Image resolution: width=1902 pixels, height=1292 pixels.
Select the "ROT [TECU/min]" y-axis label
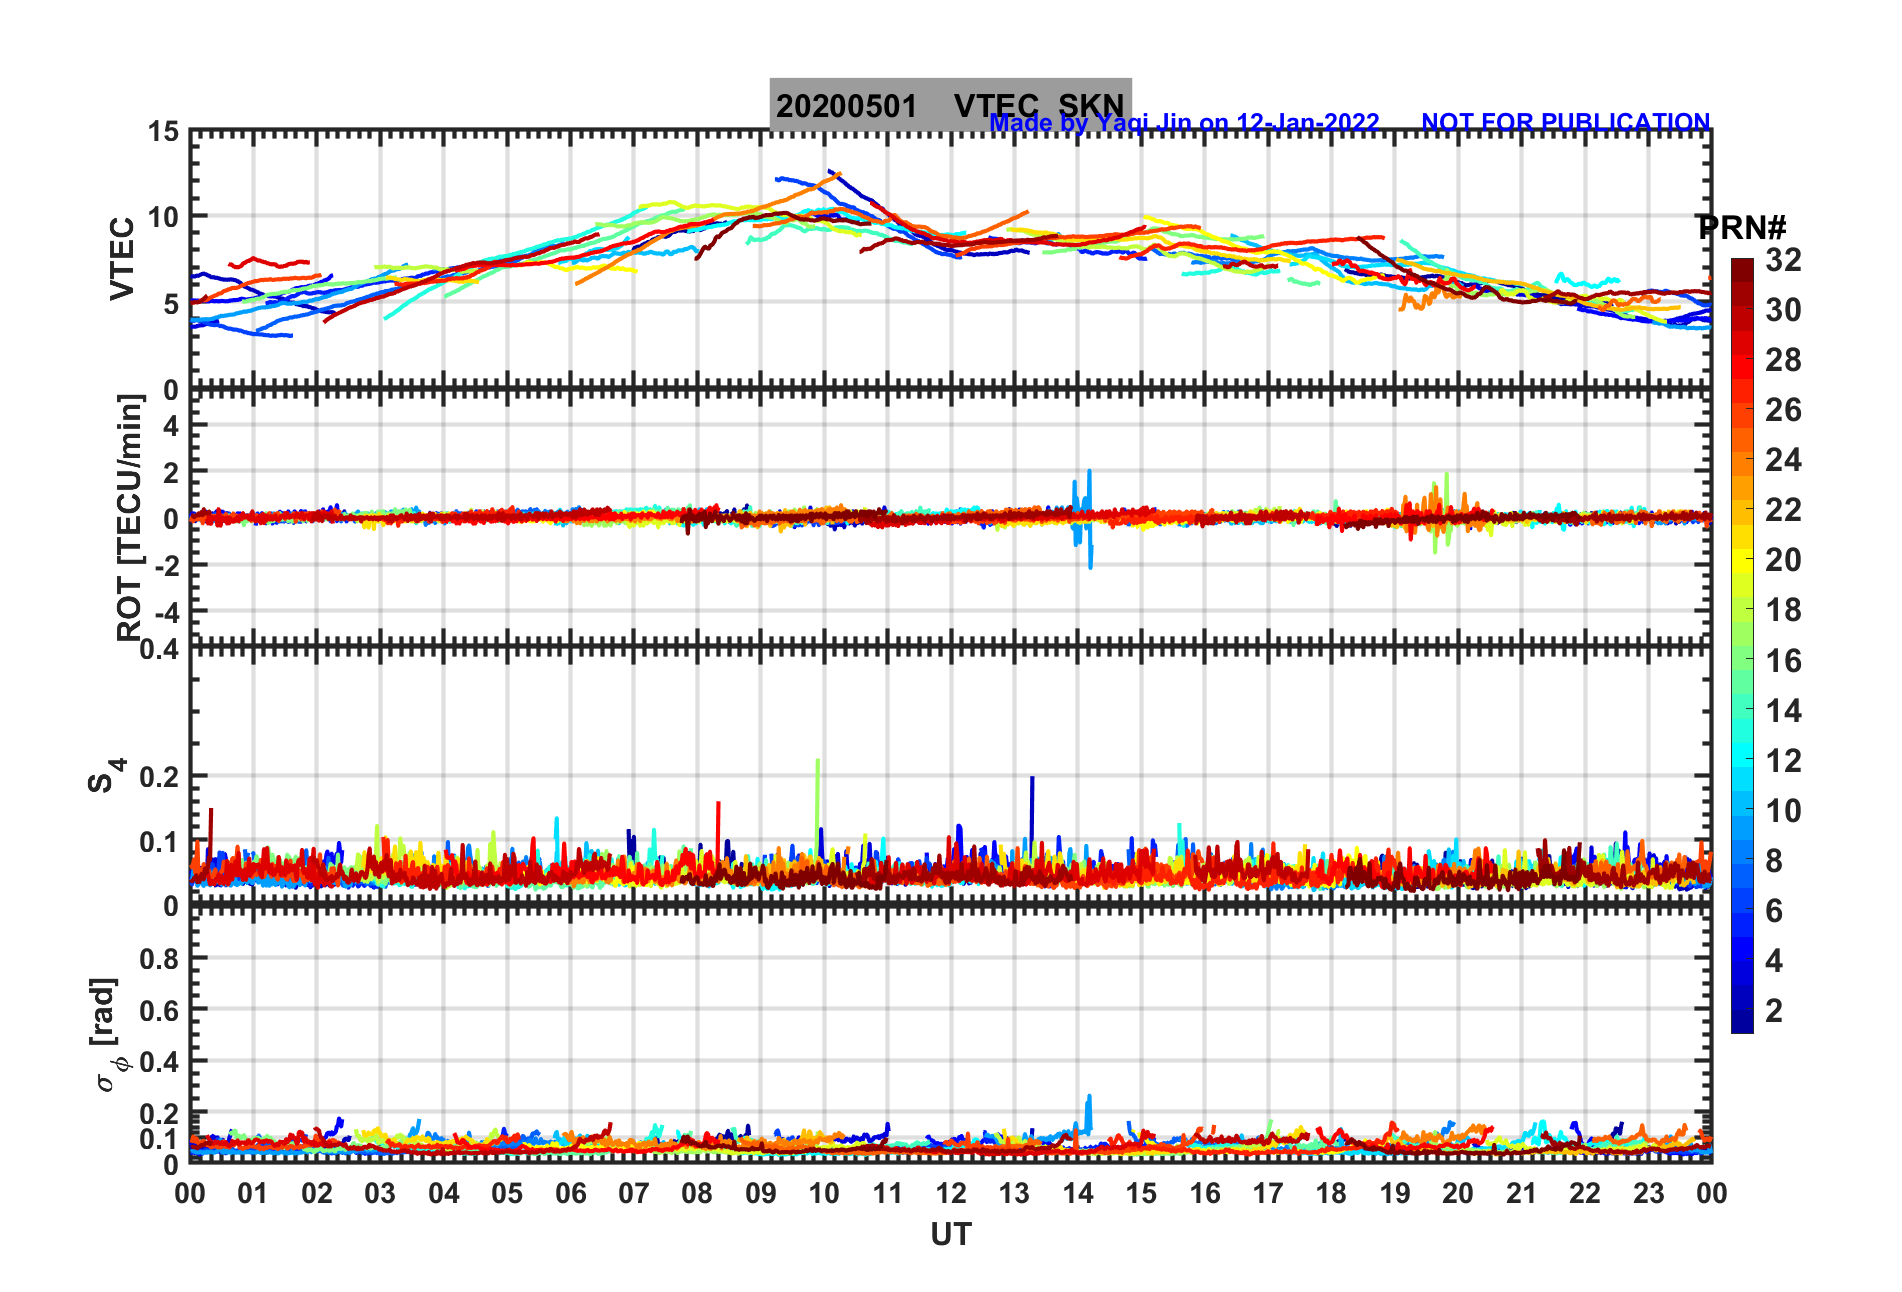point(130,517)
